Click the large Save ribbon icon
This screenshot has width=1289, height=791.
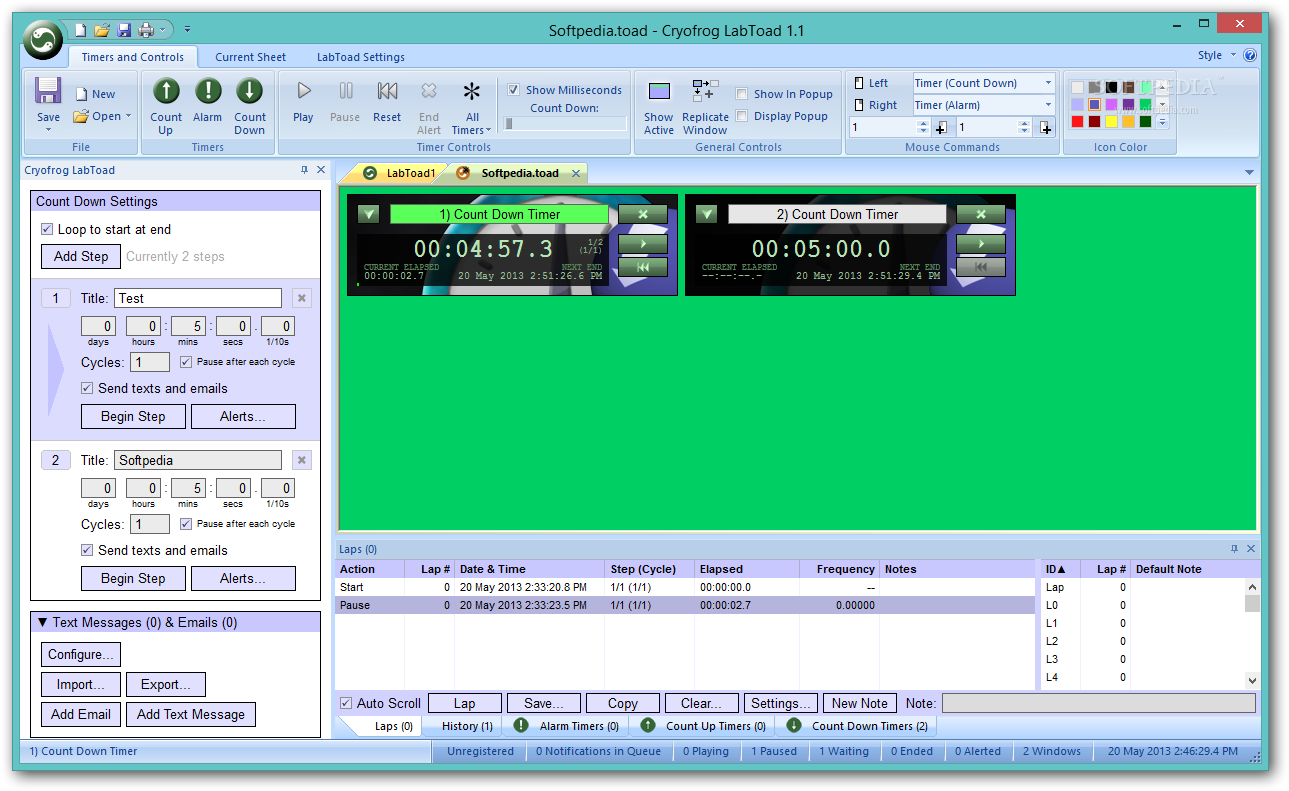click(x=48, y=92)
